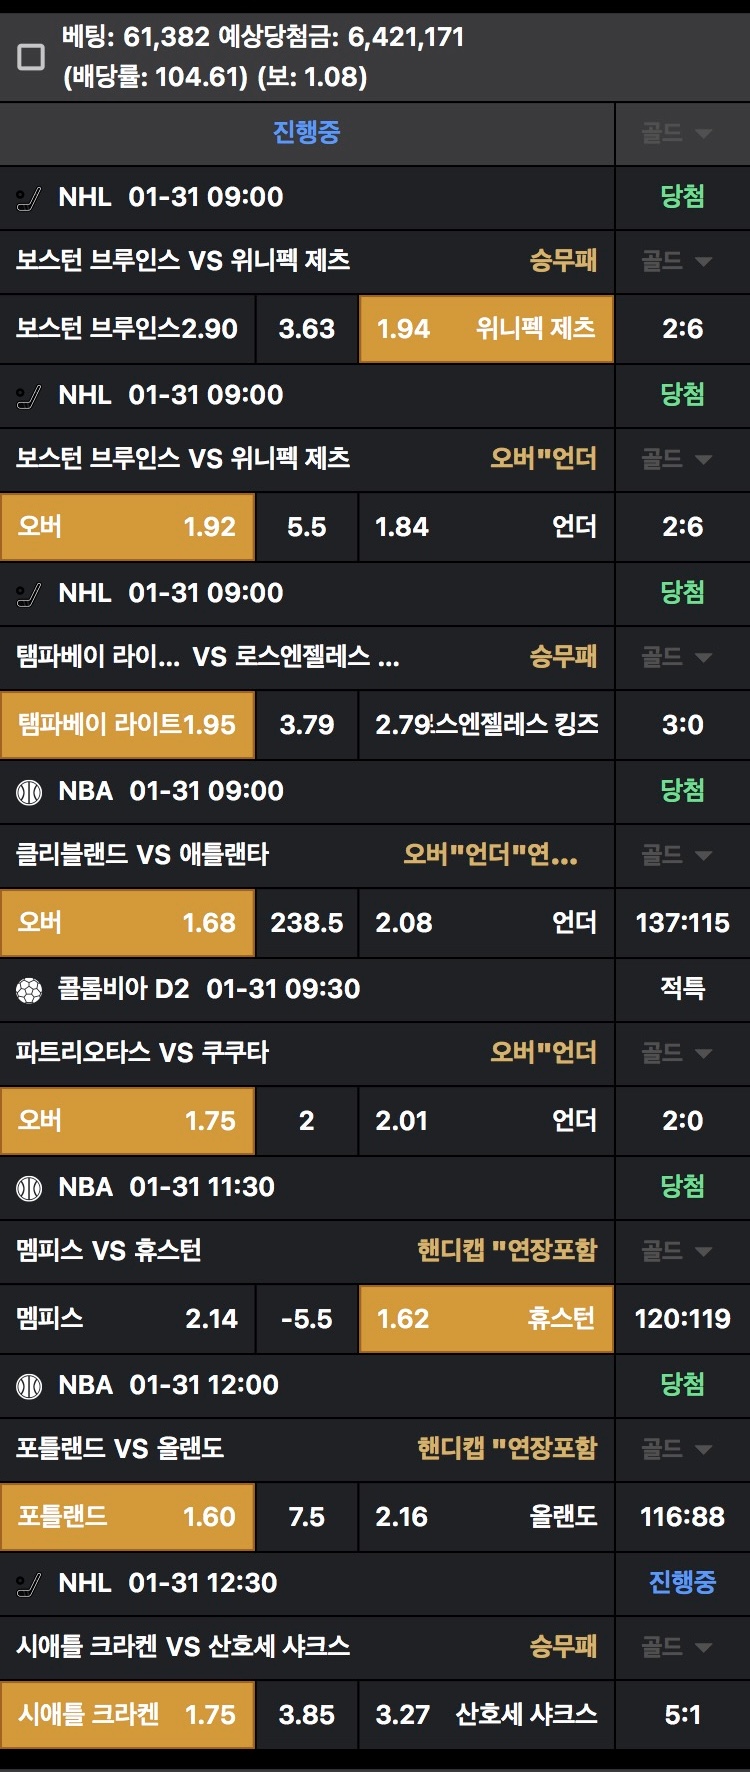Click hockey icon above 탬파베이 vs 로스엔젤레스 row
750x1772 pixels.
point(30,595)
